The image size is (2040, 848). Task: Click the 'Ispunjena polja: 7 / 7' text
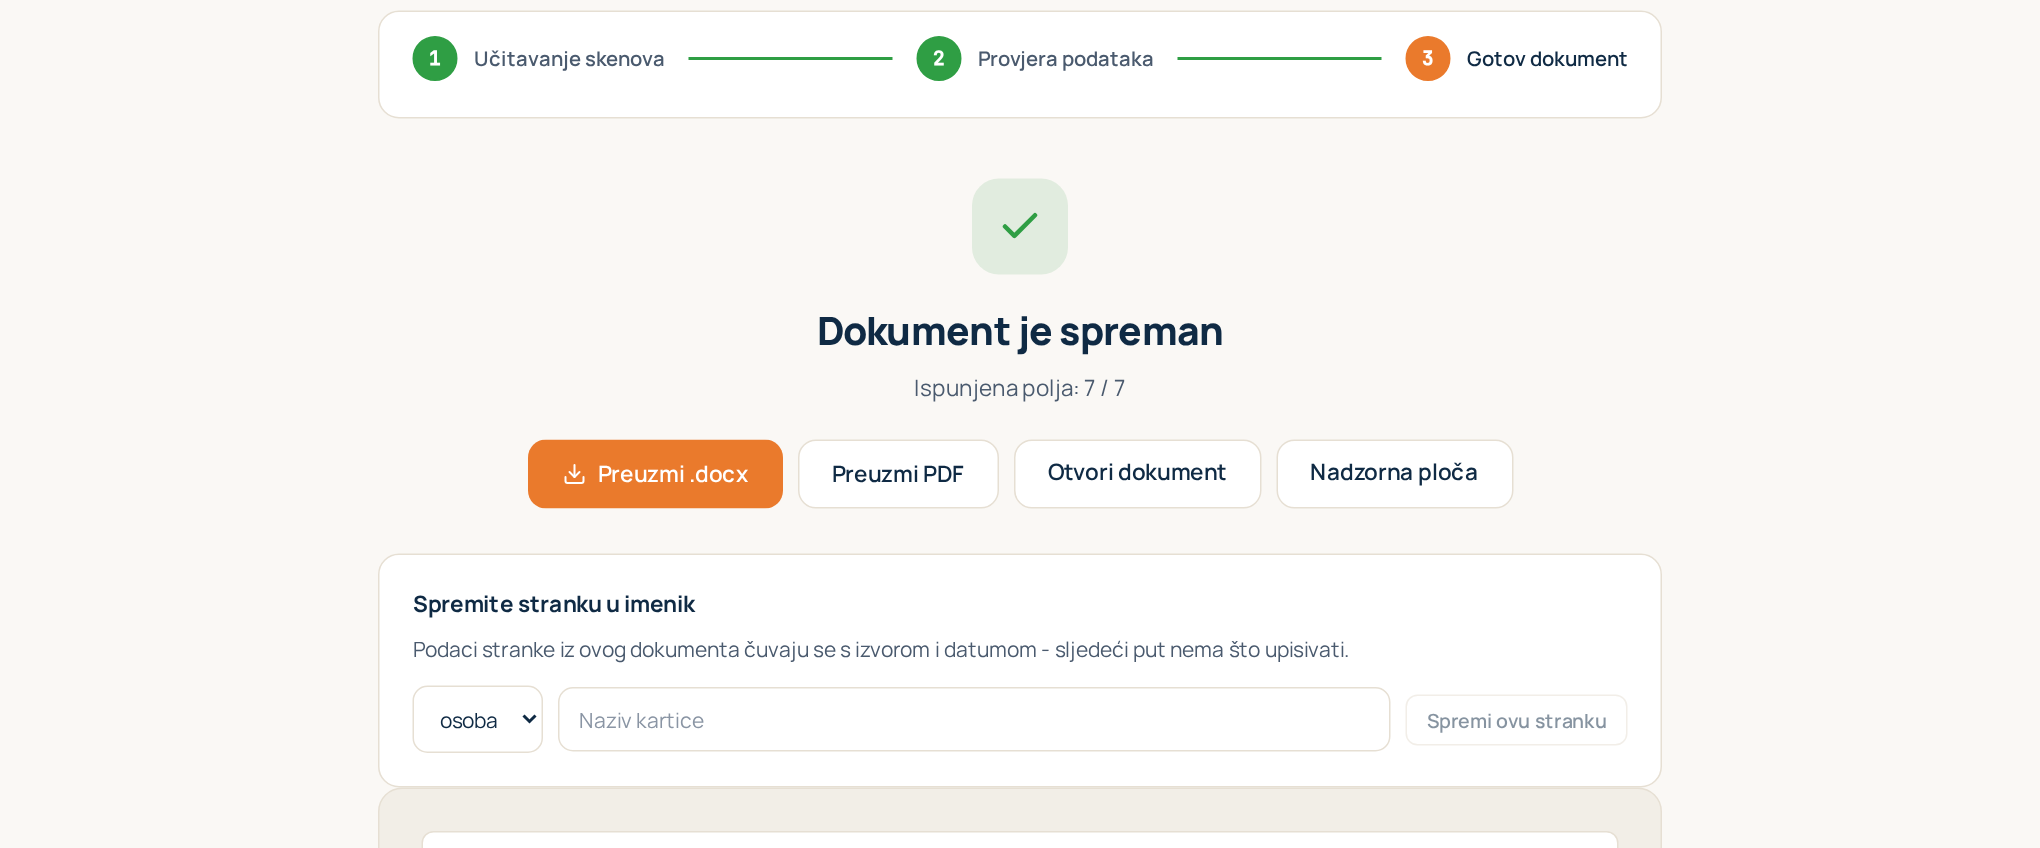1020,388
